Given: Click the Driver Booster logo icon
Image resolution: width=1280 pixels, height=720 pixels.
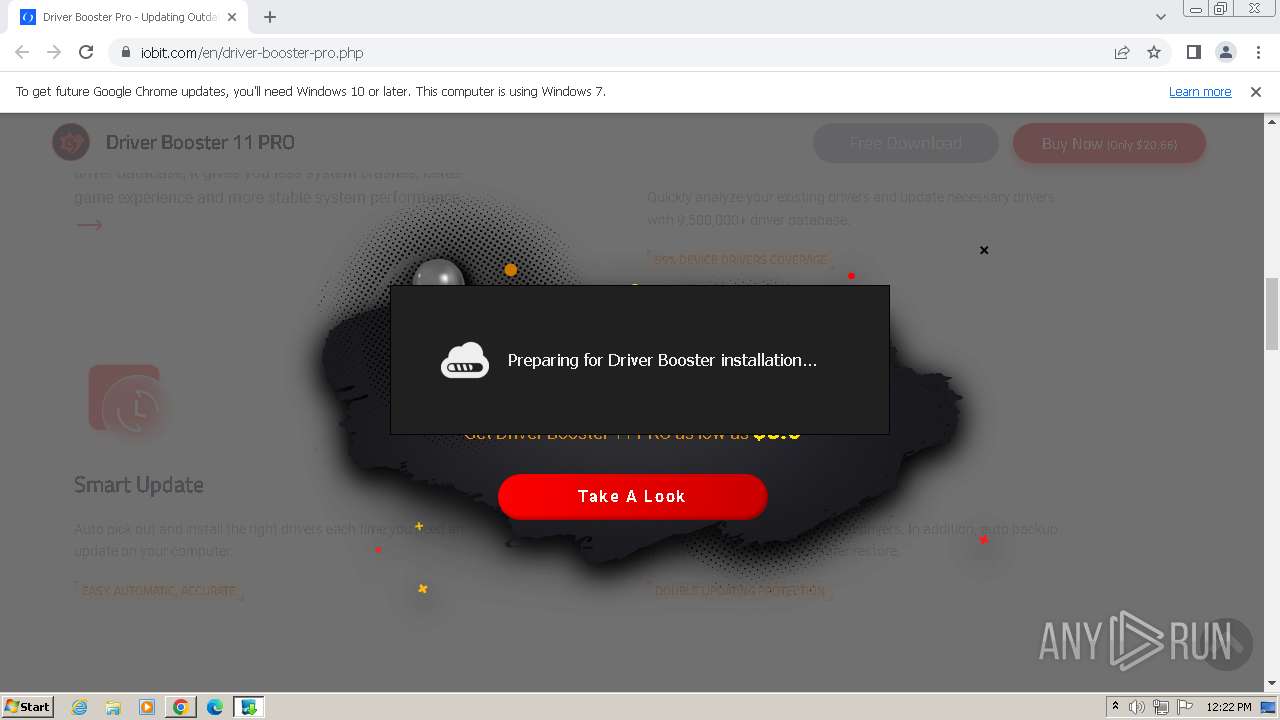Looking at the screenshot, I should [x=71, y=142].
